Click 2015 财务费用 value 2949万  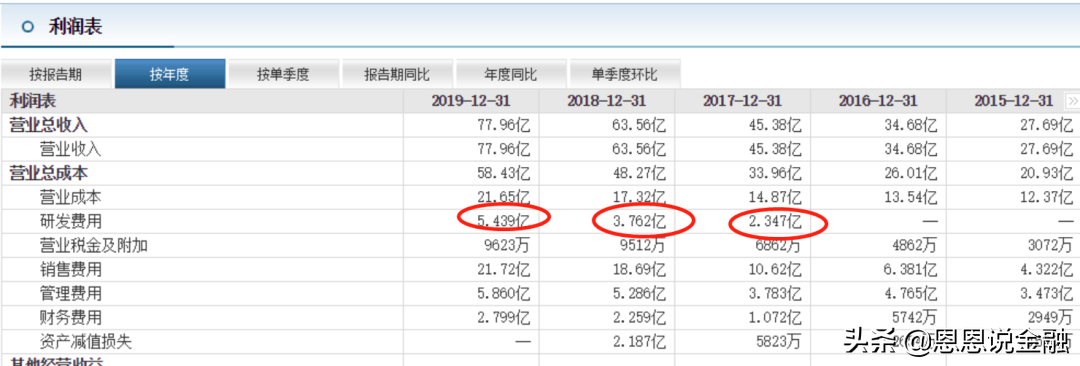pos(1050,317)
